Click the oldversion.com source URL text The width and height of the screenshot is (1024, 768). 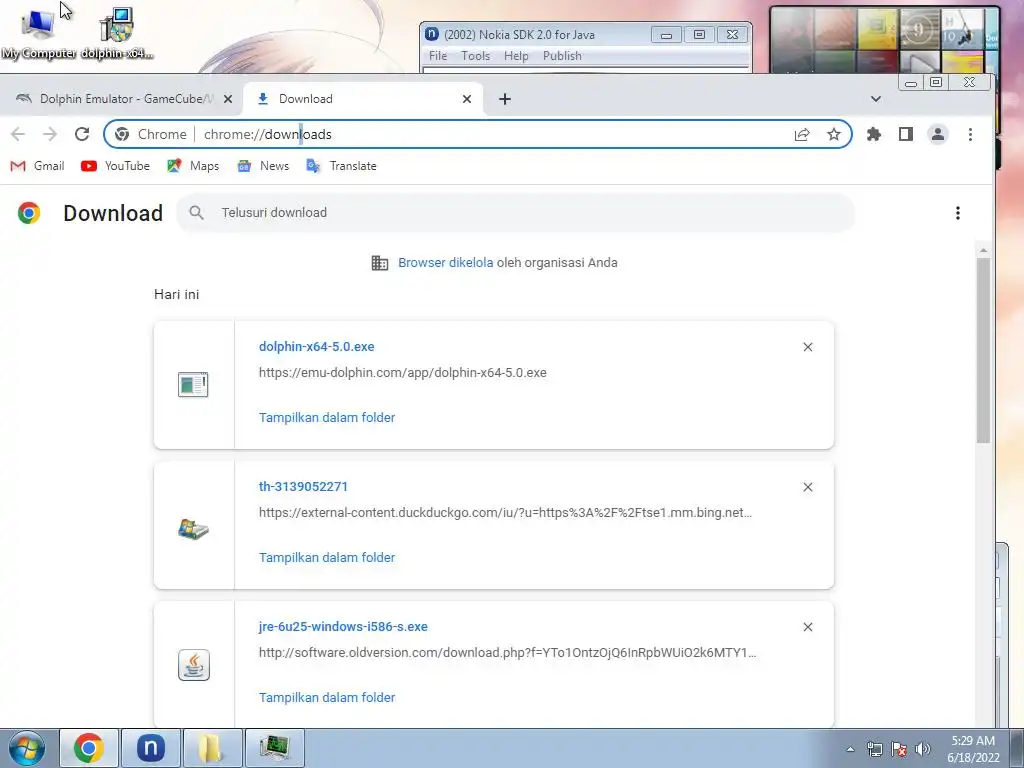[x=507, y=652]
